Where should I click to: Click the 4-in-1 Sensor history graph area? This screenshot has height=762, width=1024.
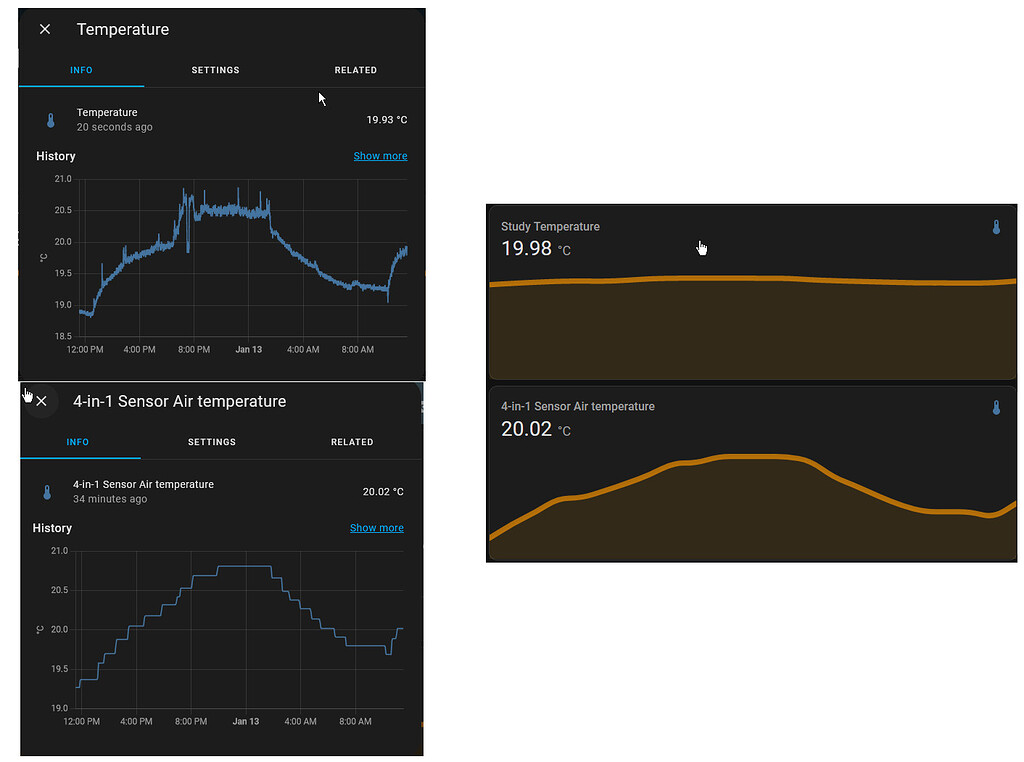click(x=240, y=630)
